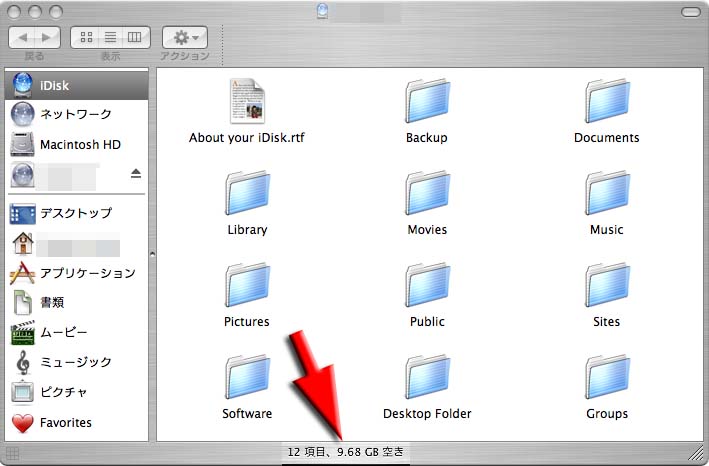Select the Groups folder icon
The height and width of the screenshot is (466, 709).
[x=607, y=377]
